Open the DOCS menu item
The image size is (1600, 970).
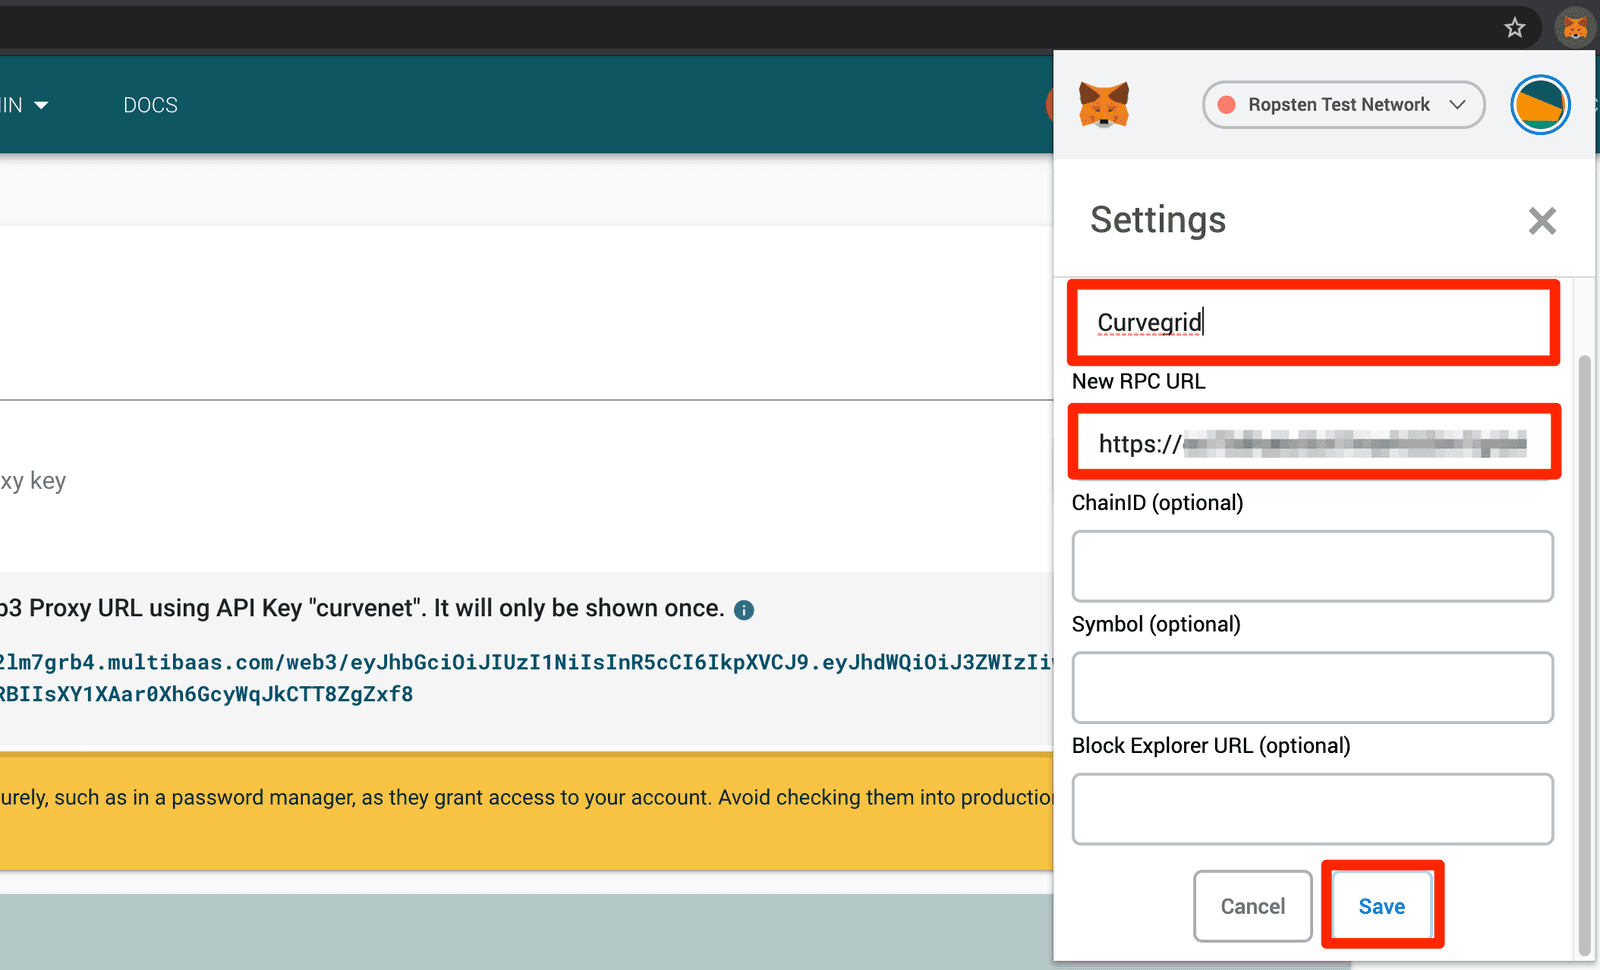pos(151,105)
